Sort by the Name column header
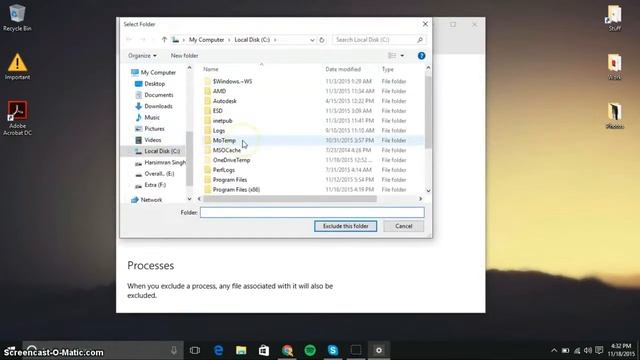The width and height of the screenshot is (640, 360). click(211, 69)
